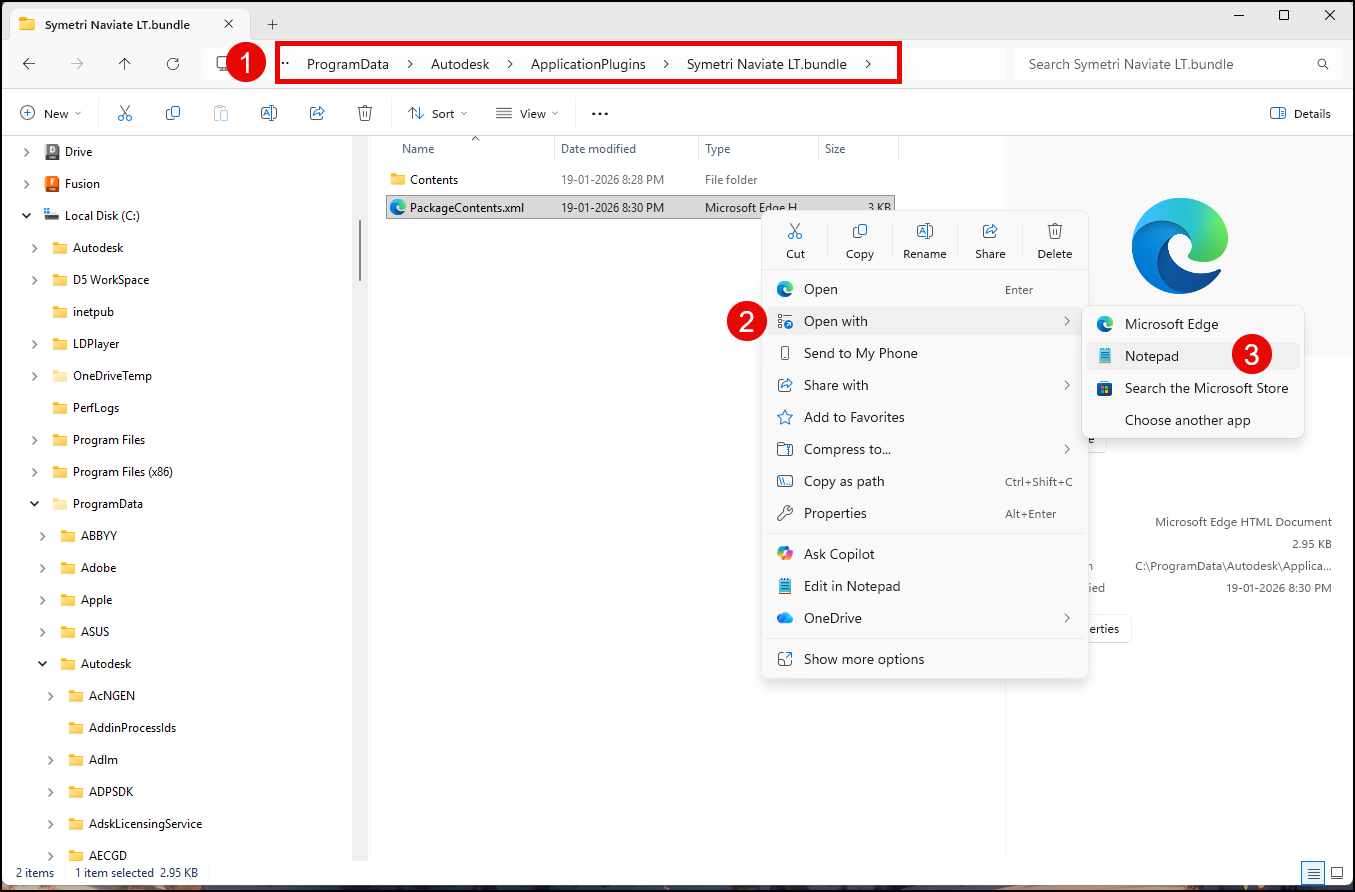The height and width of the screenshot is (892, 1355).
Task: Click the Copy icon in toolbar
Action: 173,113
